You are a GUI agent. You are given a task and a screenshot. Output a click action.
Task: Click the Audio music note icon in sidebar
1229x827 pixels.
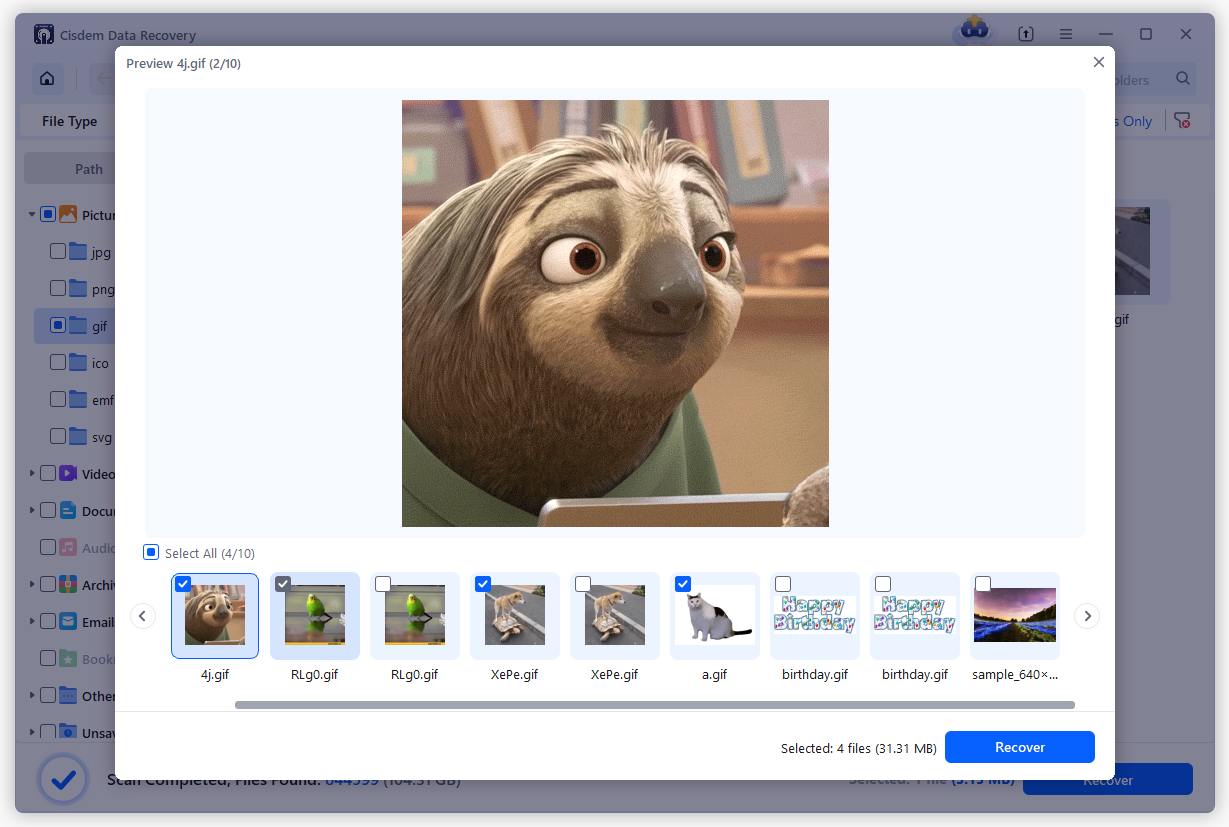pyautogui.click(x=69, y=547)
